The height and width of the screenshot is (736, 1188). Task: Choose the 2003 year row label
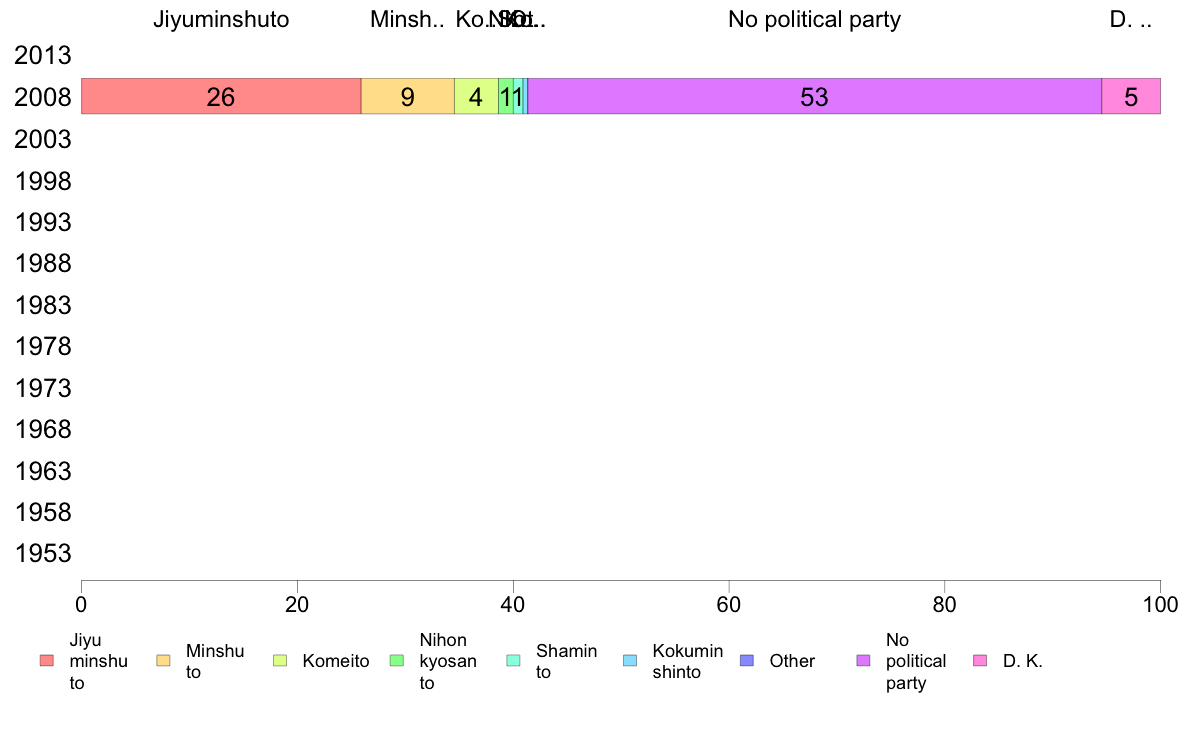[42, 139]
